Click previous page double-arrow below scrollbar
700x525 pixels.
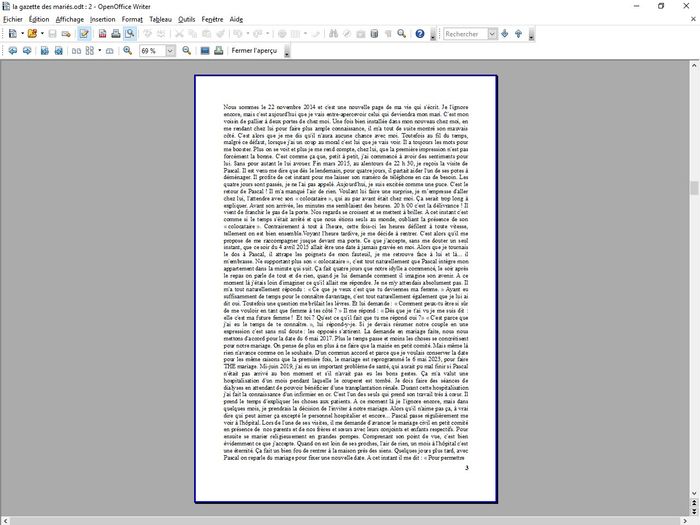pyautogui.click(x=694, y=503)
